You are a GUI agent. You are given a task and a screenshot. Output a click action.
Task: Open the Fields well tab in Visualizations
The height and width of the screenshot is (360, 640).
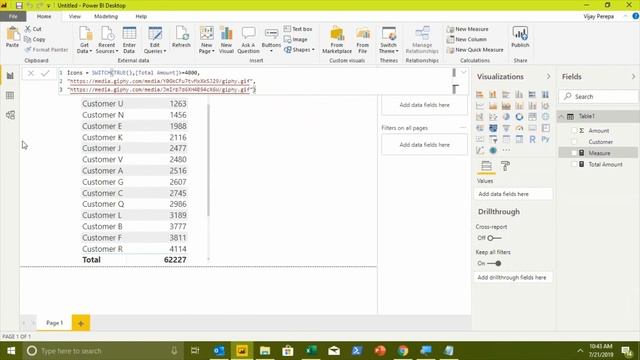click(486, 166)
